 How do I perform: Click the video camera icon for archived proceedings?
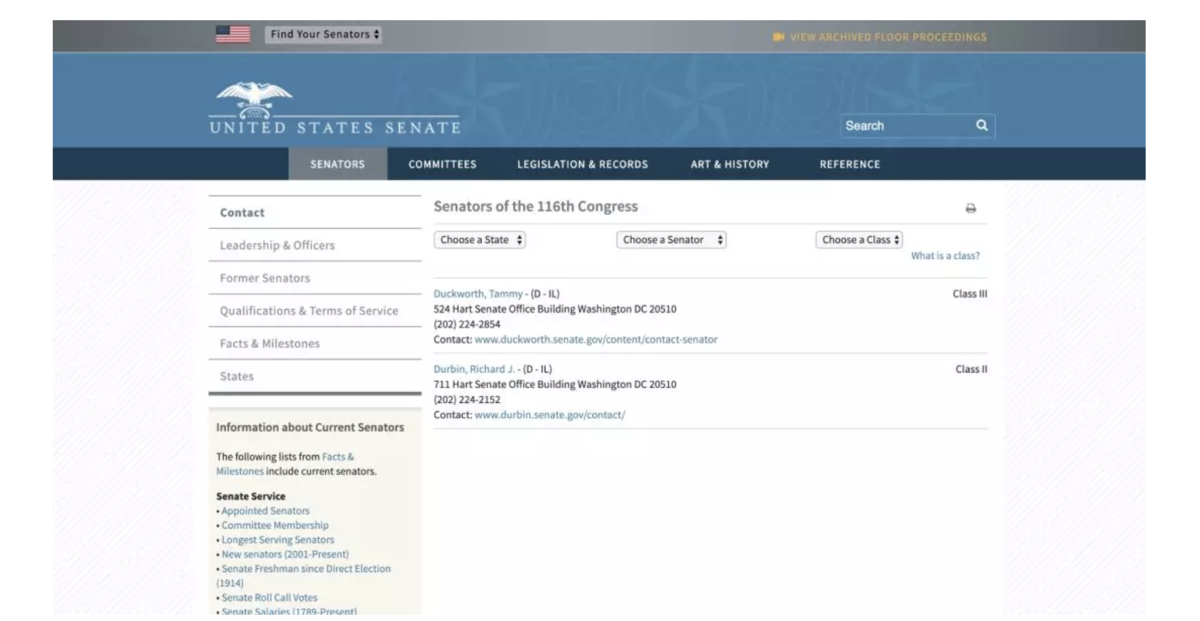[x=778, y=37]
